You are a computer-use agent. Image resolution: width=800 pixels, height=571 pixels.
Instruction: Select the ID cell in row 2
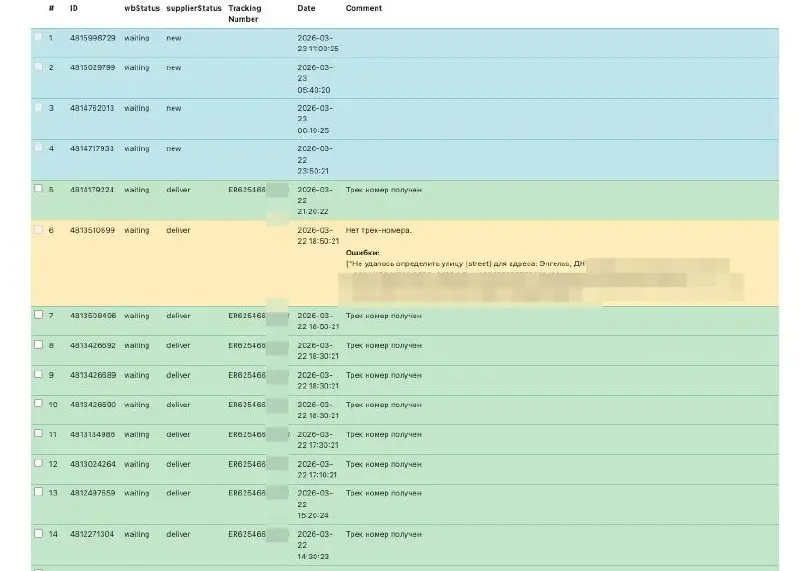[x=93, y=67]
